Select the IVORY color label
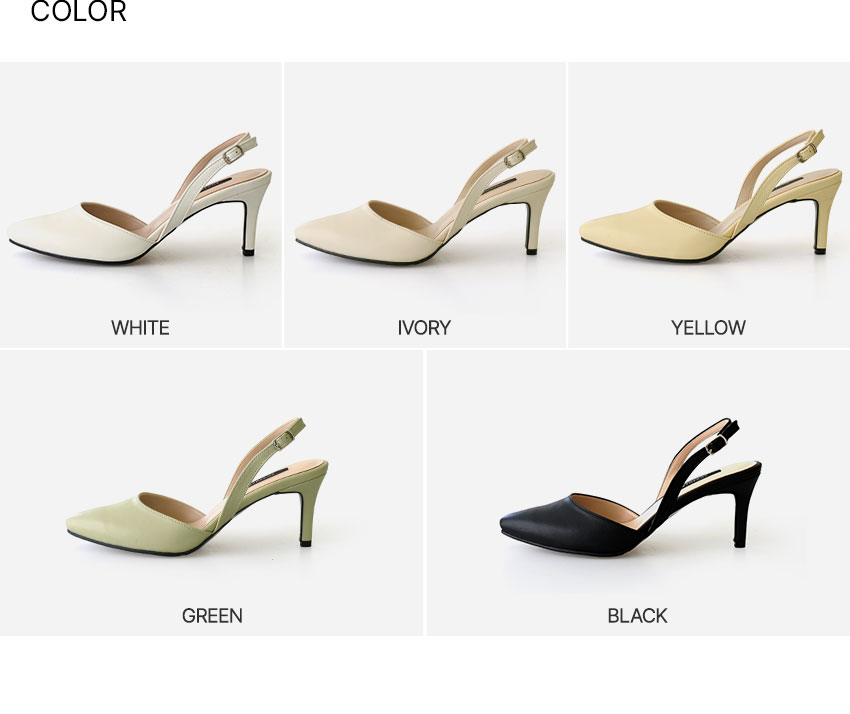This screenshot has width=850, height=714. click(x=424, y=328)
